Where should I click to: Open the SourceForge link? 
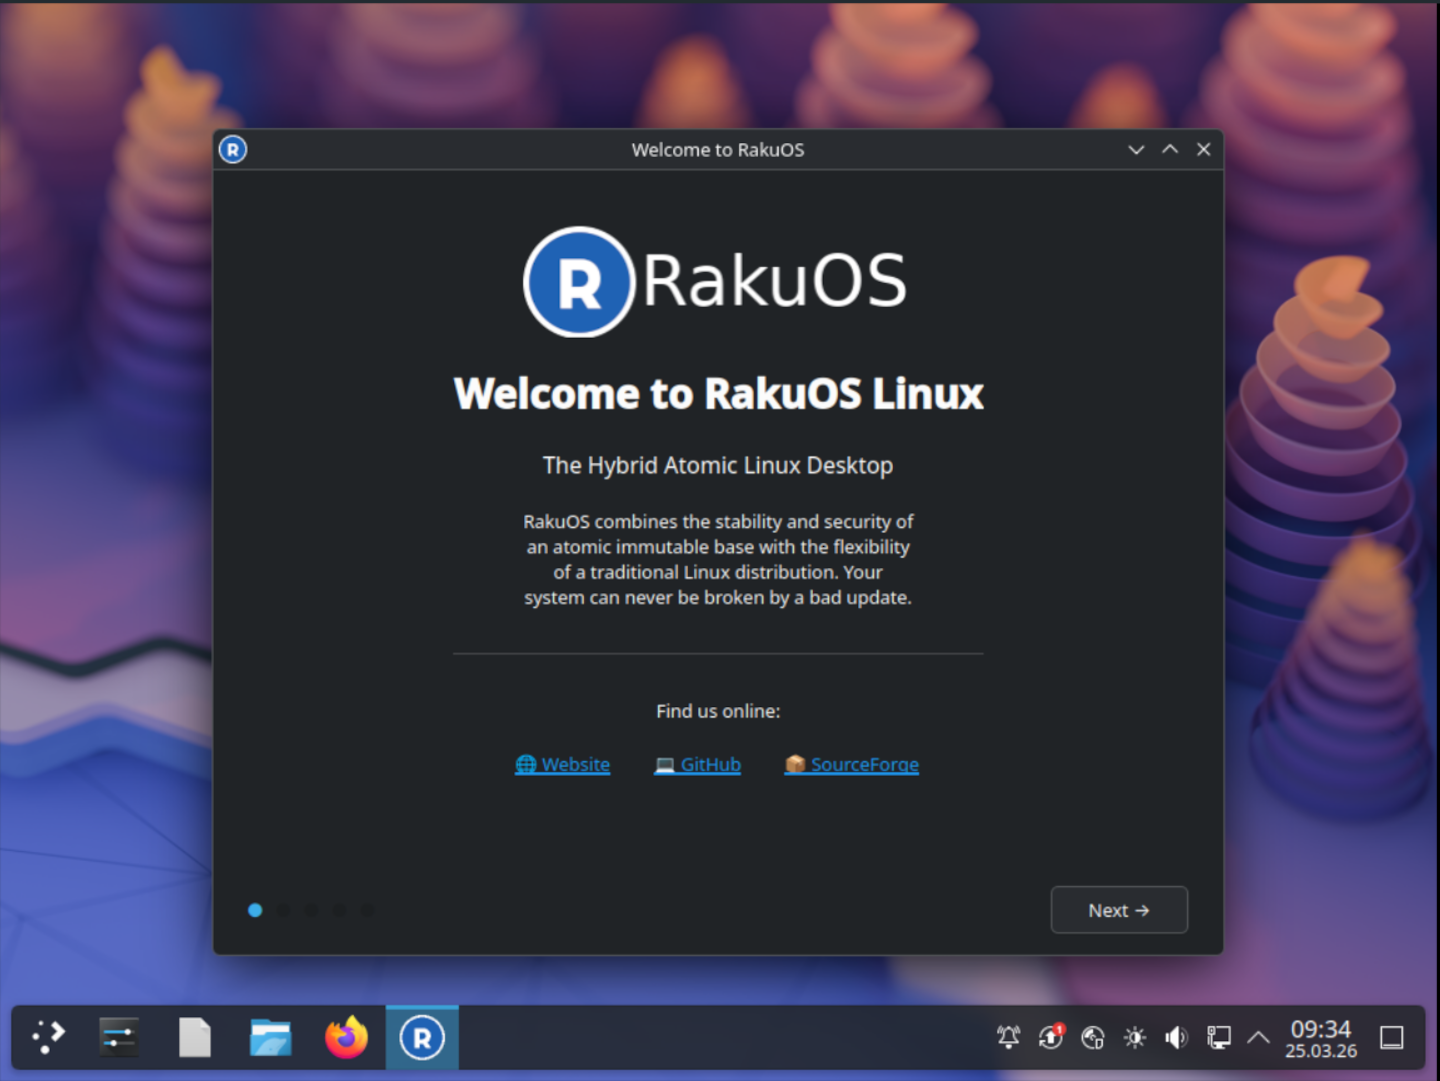pyautogui.click(x=852, y=764)
